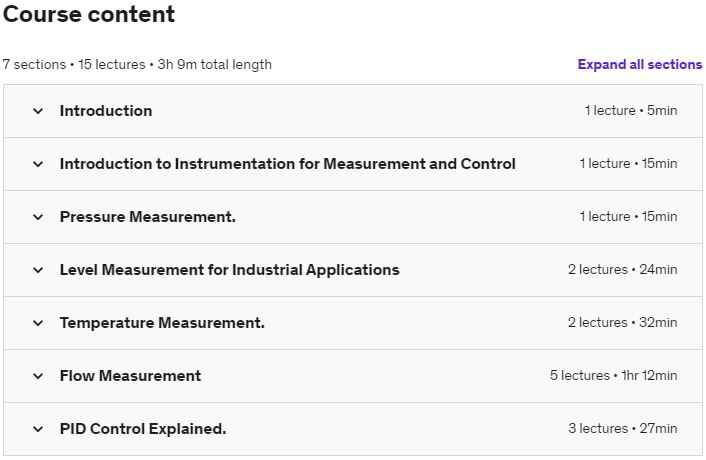This screenshot has height=460, width=706.
Task: Select the Introduction section title text
Action: (x=106, y=111)
